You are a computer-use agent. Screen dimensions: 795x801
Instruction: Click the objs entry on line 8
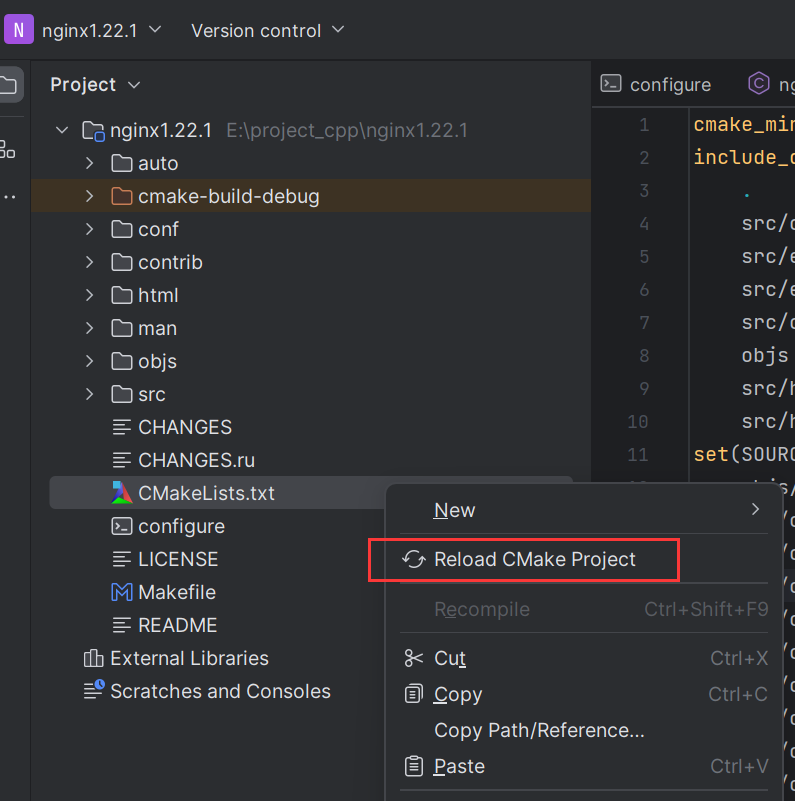(765, 356)
